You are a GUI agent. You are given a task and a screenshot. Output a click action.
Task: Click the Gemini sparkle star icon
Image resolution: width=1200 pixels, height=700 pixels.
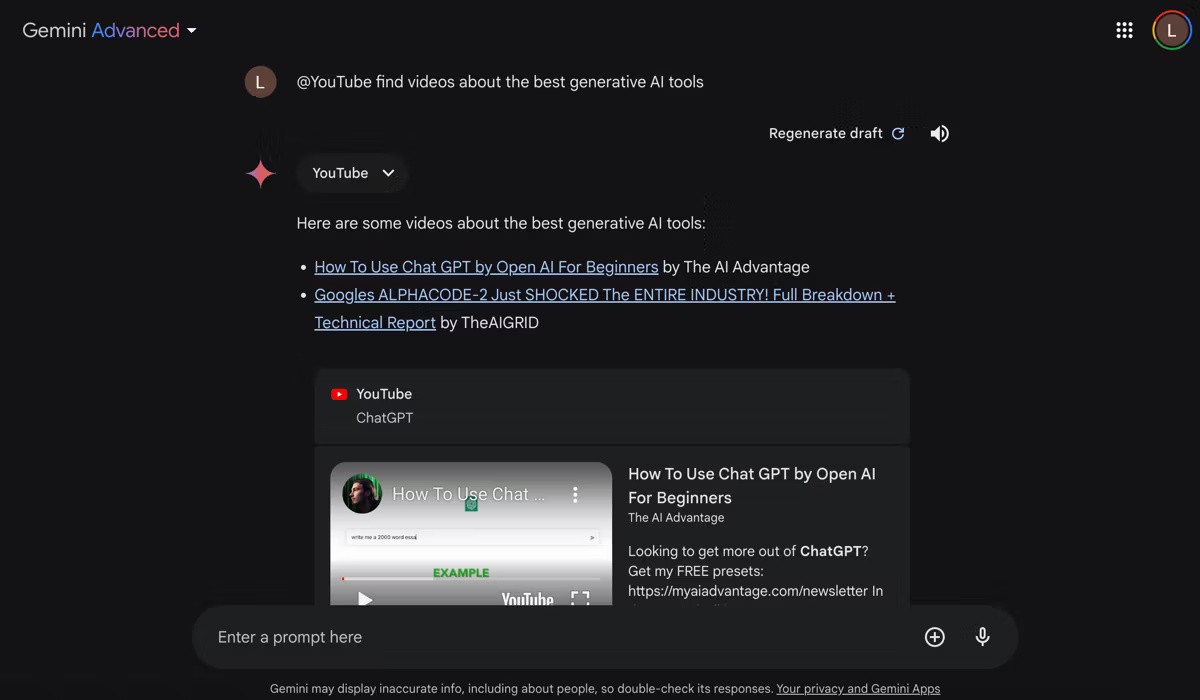tap(261, 173)
